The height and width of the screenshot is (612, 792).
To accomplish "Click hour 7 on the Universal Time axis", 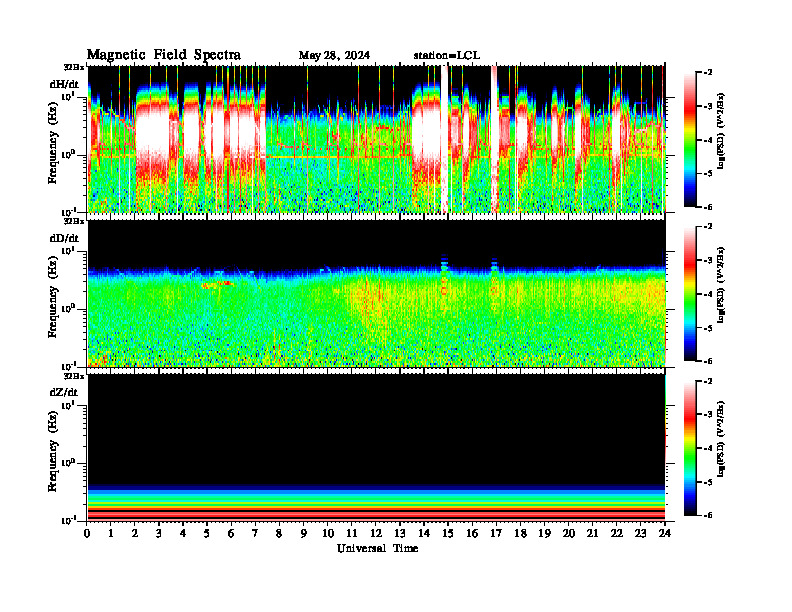I will (255, 533).
